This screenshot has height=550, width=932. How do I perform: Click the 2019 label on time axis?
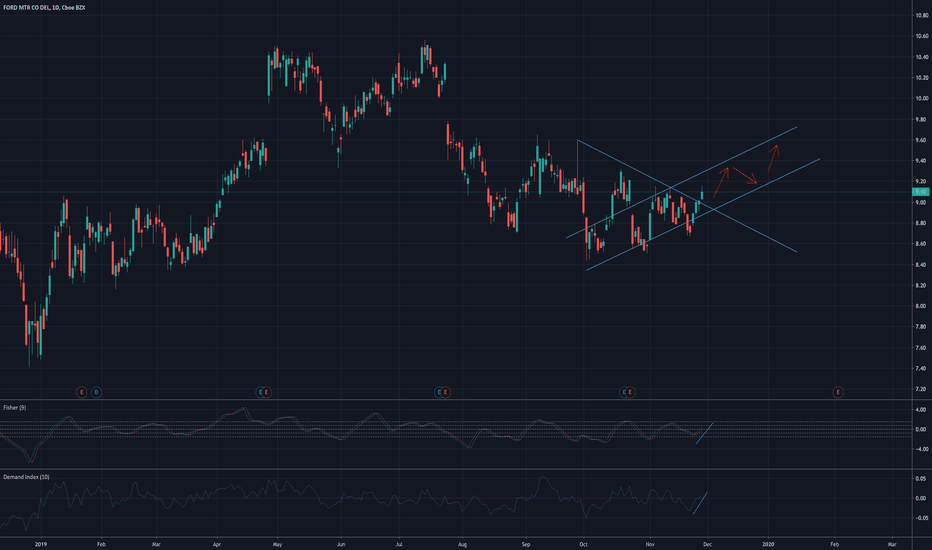click(41, 544)
